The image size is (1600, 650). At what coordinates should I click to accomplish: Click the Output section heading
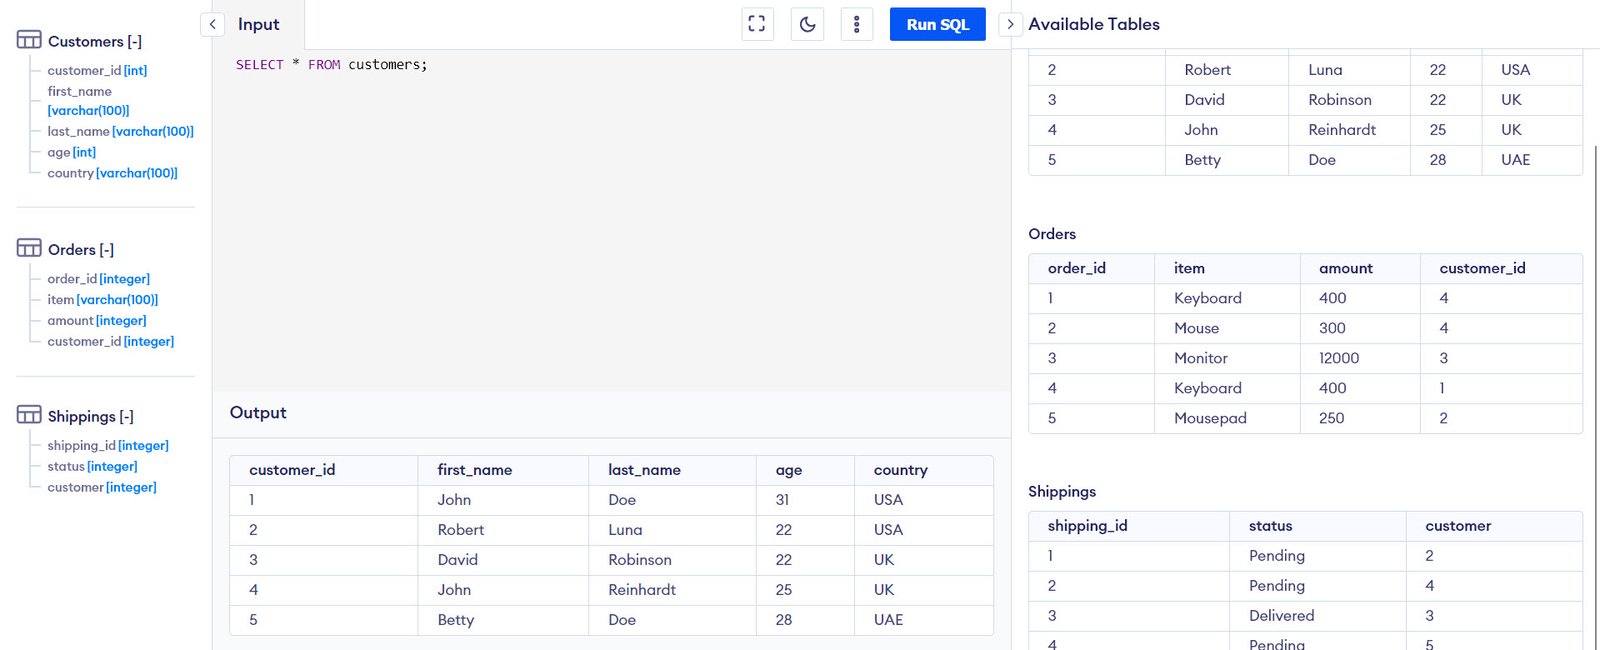258,412
